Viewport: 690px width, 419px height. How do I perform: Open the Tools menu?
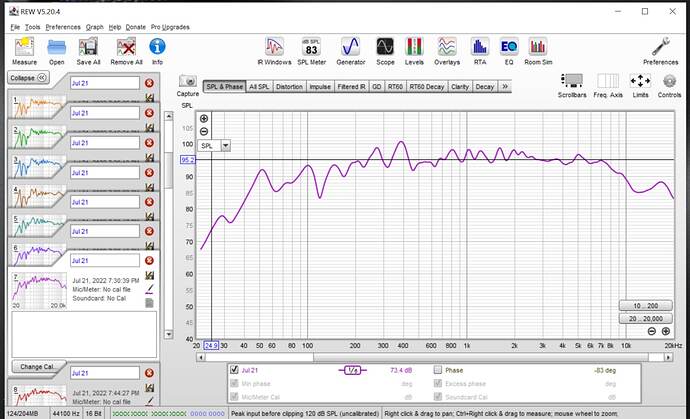(x=32, y=27)
